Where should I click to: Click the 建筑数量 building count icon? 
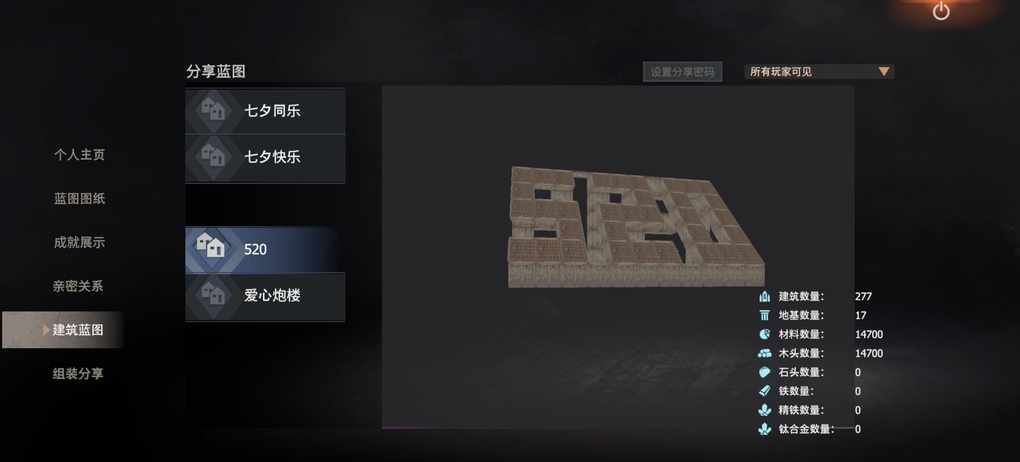pyautogui.click(x=764, y=297)
